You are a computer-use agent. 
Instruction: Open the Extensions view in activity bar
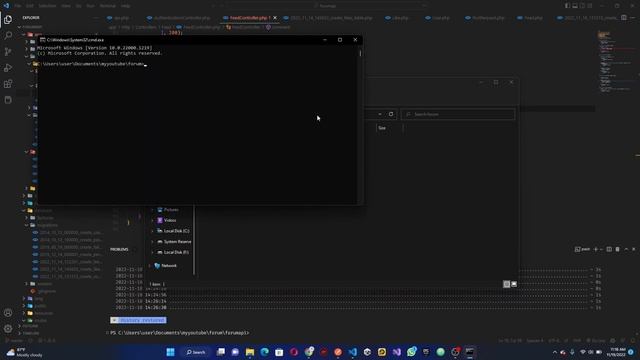click(x=8, y=84)
